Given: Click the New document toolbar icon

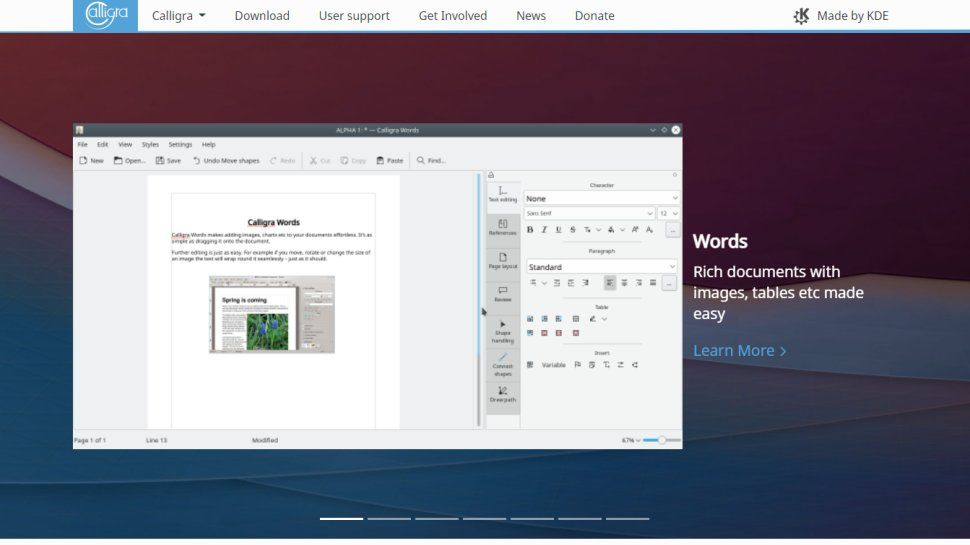Looking at the screenshot, I should pyautogui.click(x=83, y=160).
